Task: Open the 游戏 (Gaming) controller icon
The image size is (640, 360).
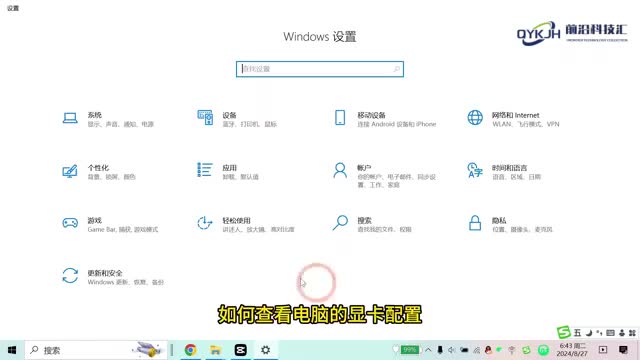Action: tap(70, 223)
